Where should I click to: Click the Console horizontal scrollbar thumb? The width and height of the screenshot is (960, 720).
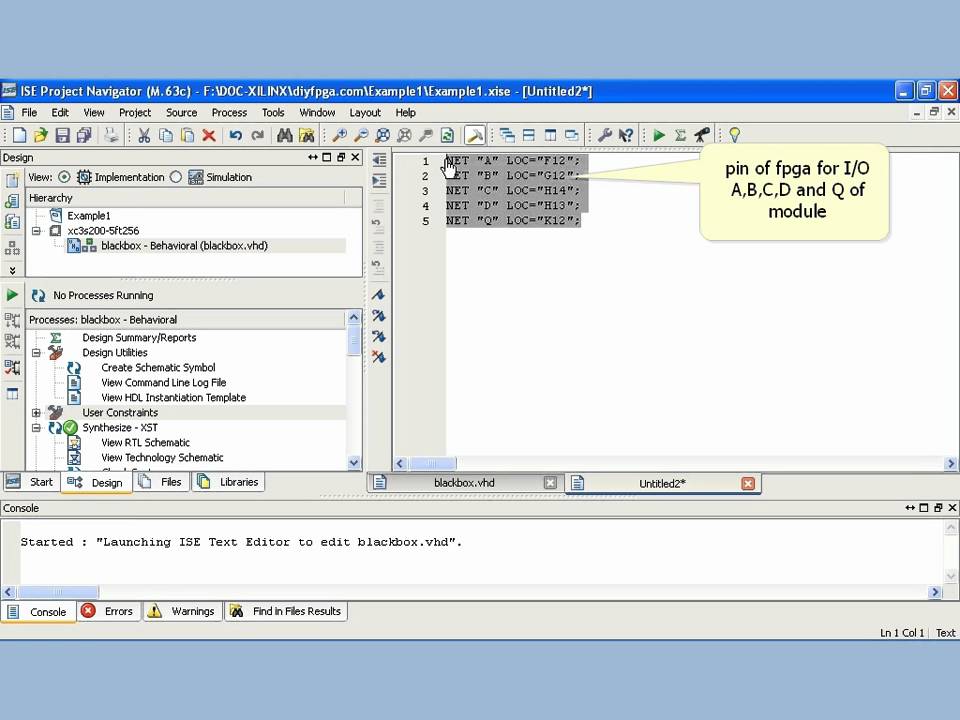58,592
